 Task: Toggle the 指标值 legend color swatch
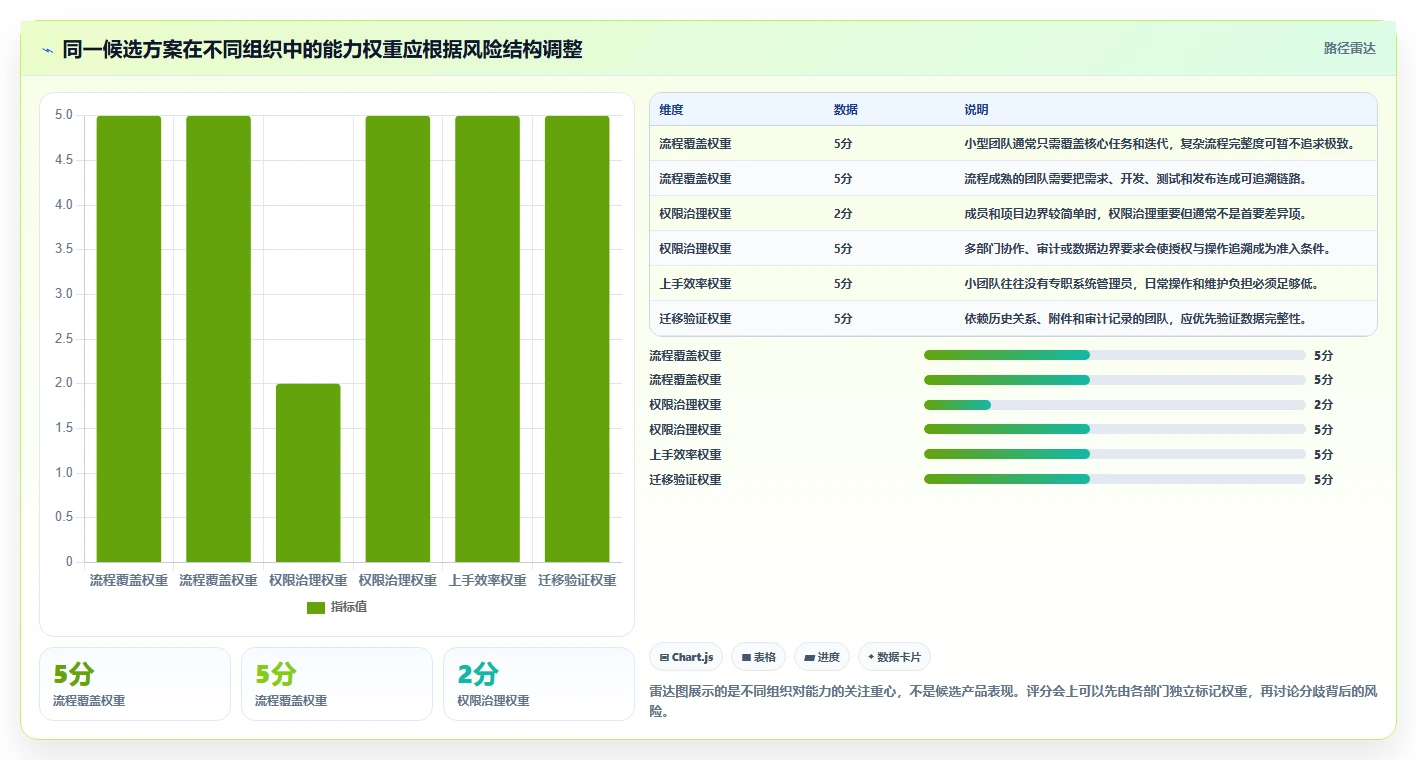point(316,608)
